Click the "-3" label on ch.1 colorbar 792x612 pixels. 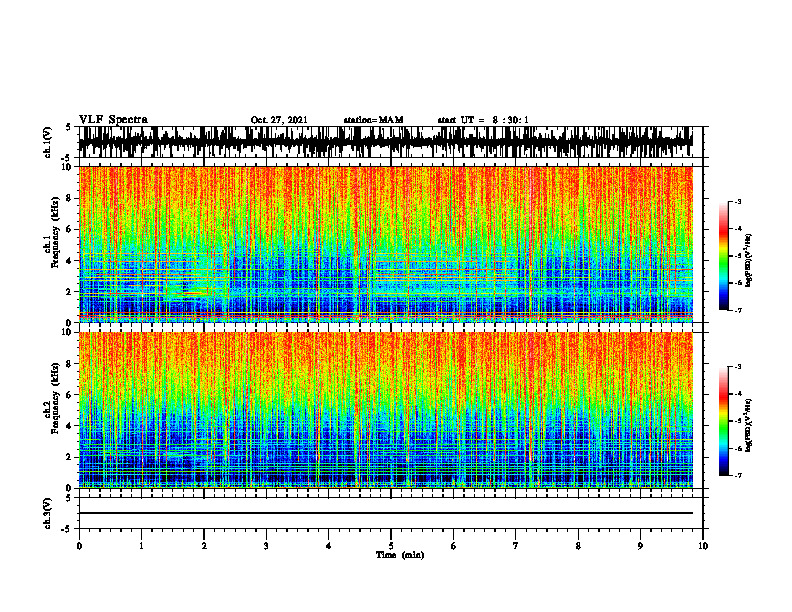(x=738, y=201)
